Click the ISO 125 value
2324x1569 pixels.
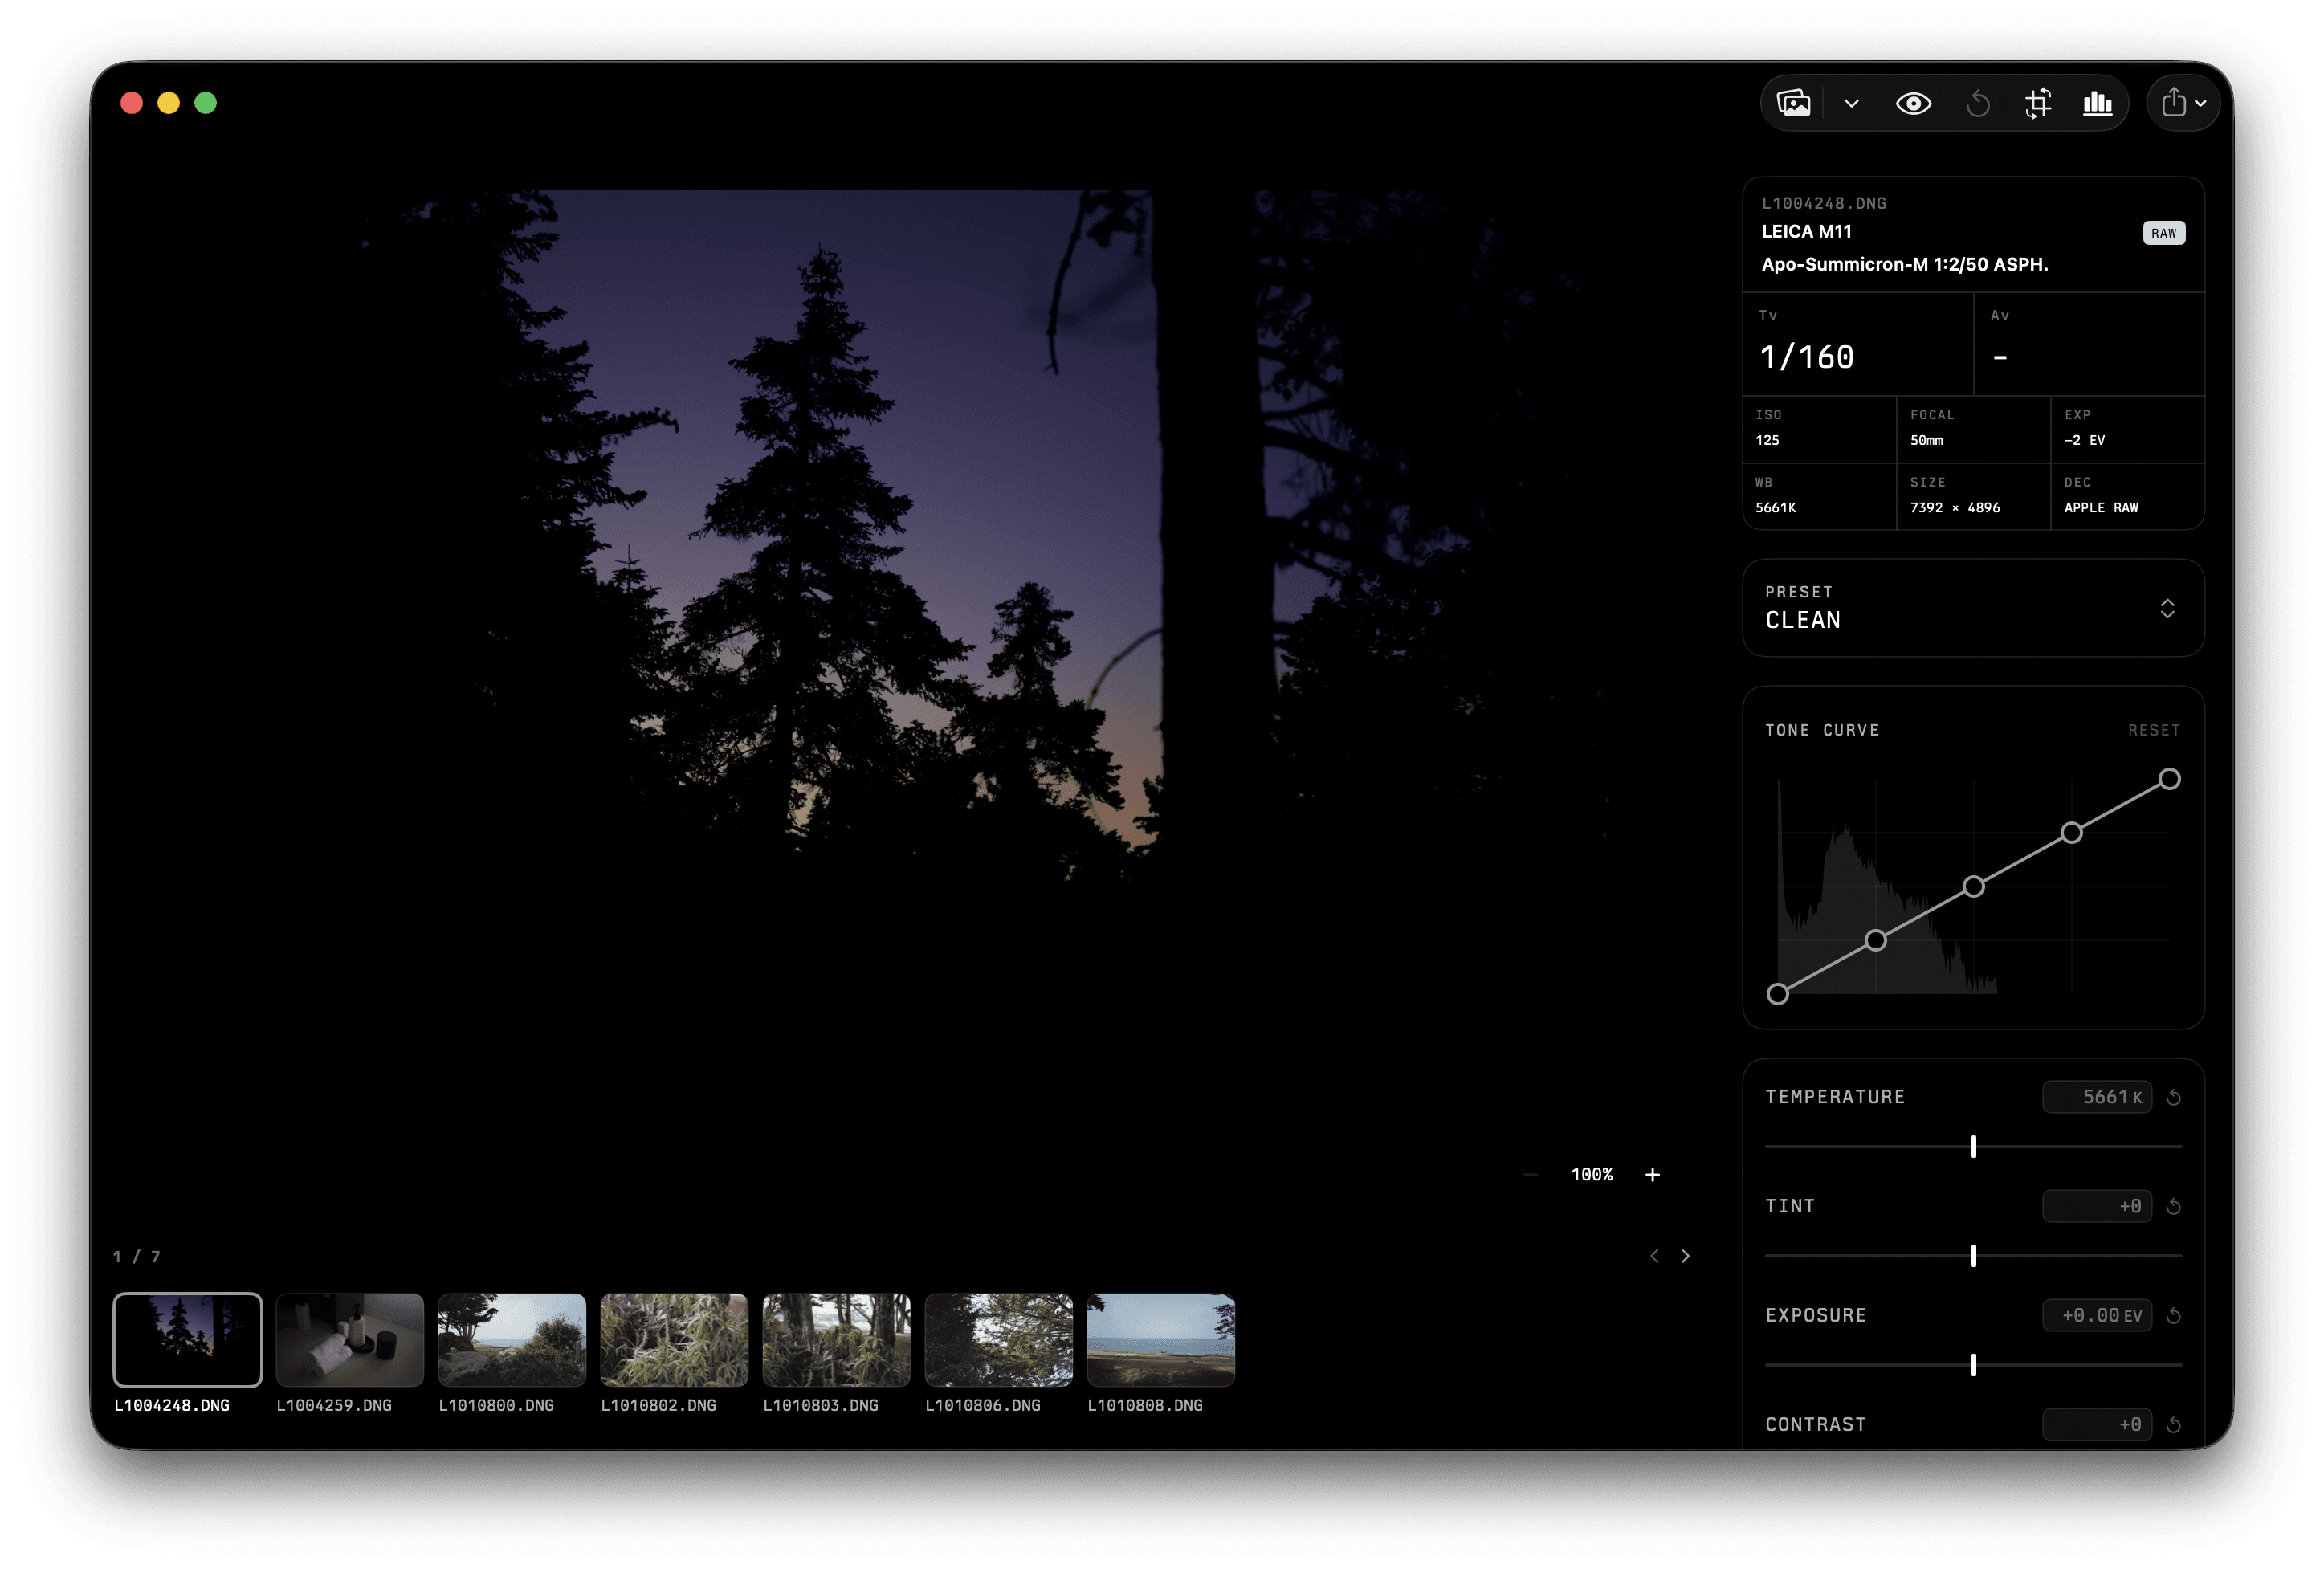[1767, 440]
